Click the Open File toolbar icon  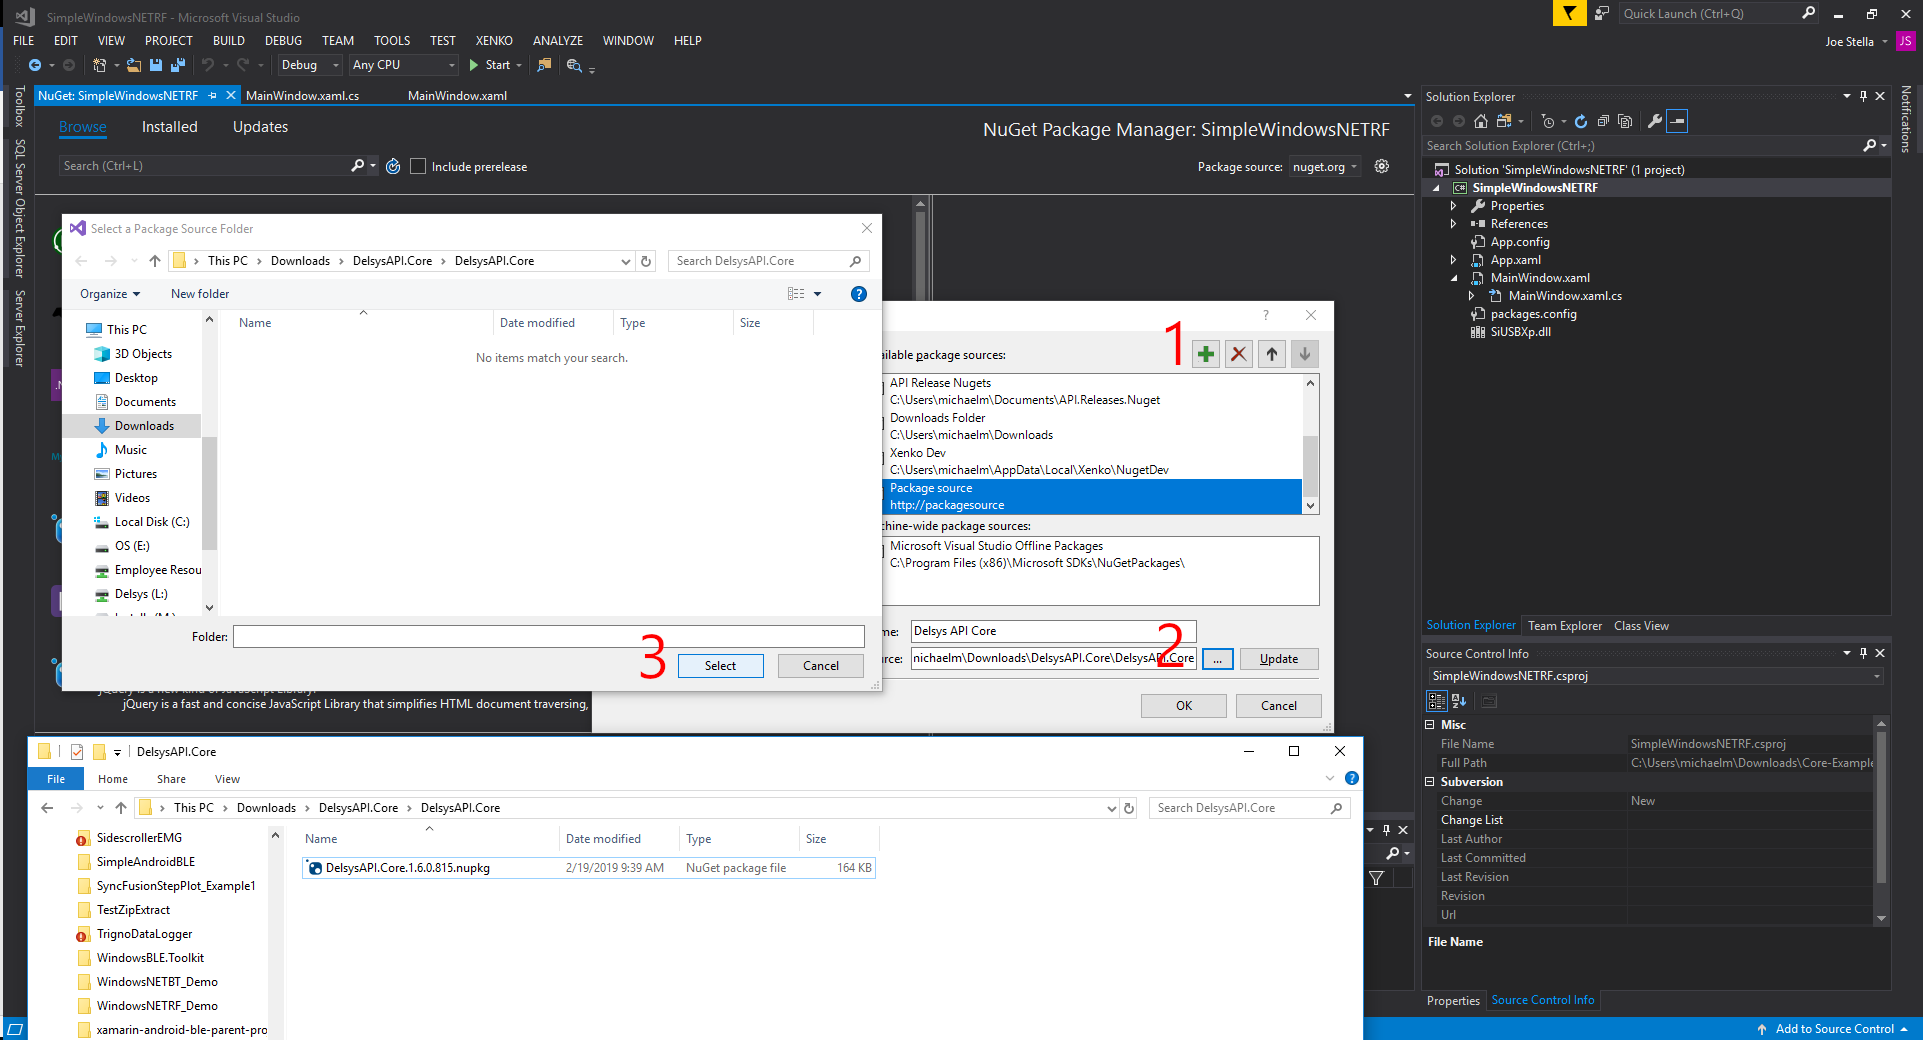[133, 65]
